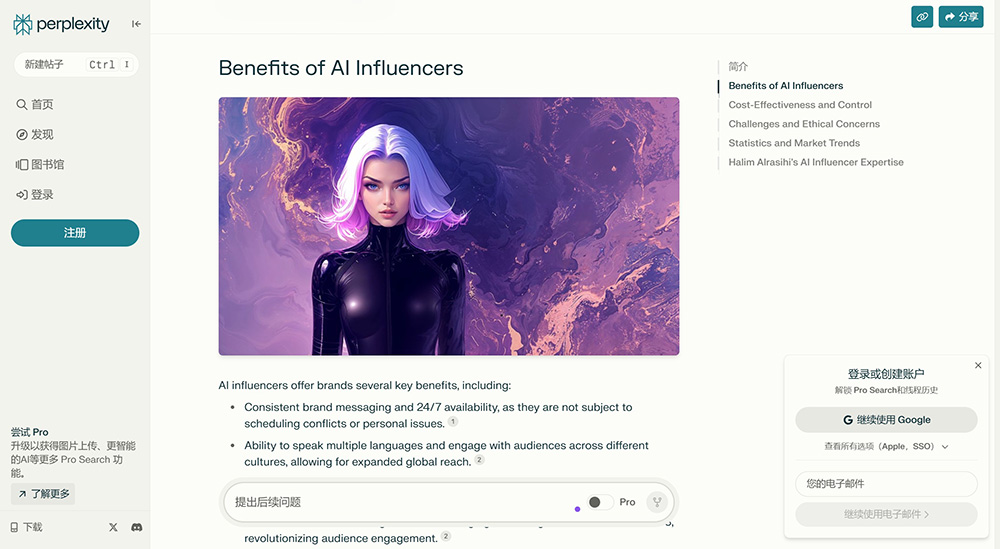Click 继续使用 Google button
This screenshot has height=549, width=1000.
pos(886,420)
